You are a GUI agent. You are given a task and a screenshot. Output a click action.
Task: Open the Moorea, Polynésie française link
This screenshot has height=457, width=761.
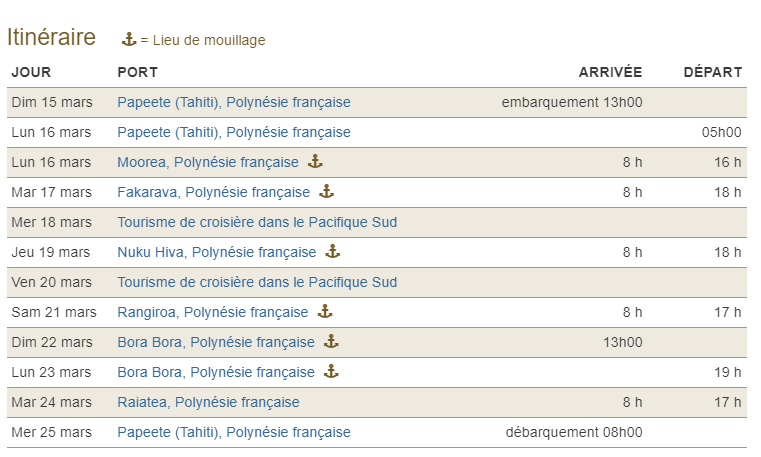tap(208, 163)
